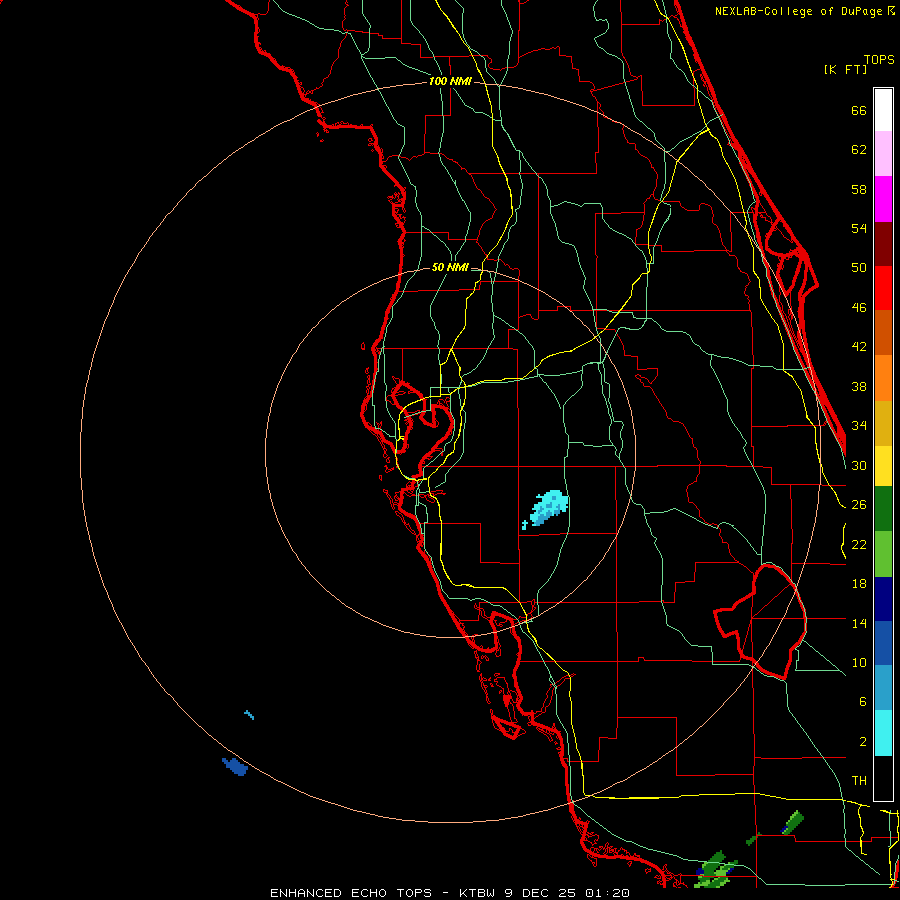Click the legend value 10

coord(859,663)
